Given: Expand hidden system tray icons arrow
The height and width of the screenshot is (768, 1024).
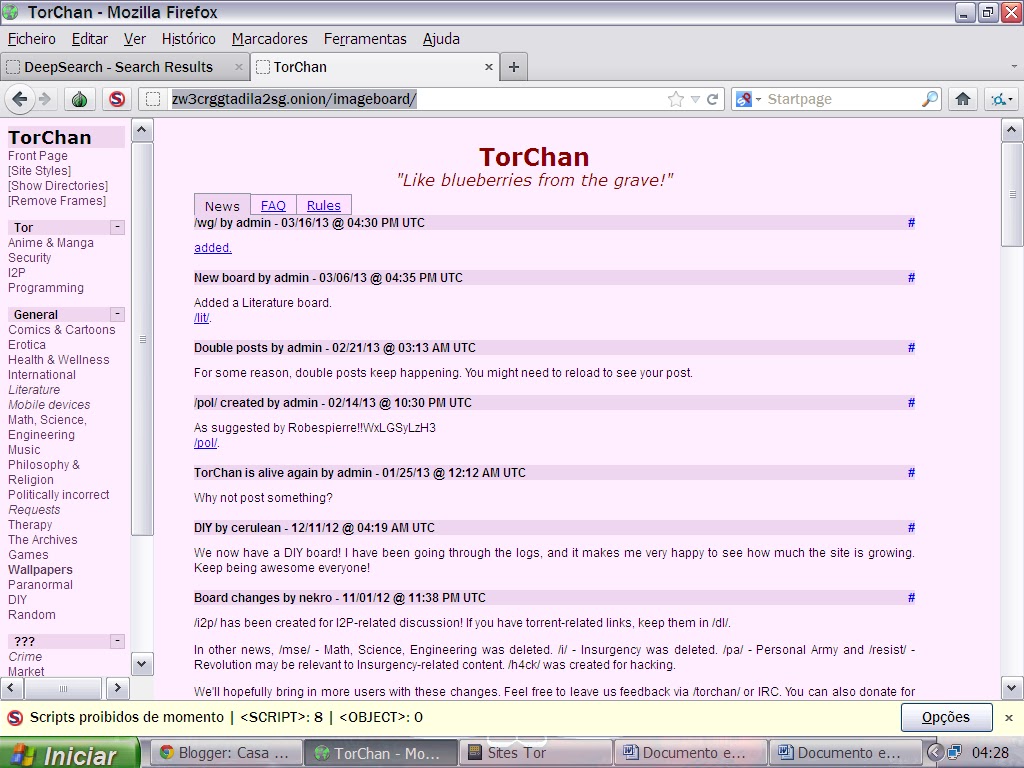Looking at the screenshot, I should click(935, 753).
